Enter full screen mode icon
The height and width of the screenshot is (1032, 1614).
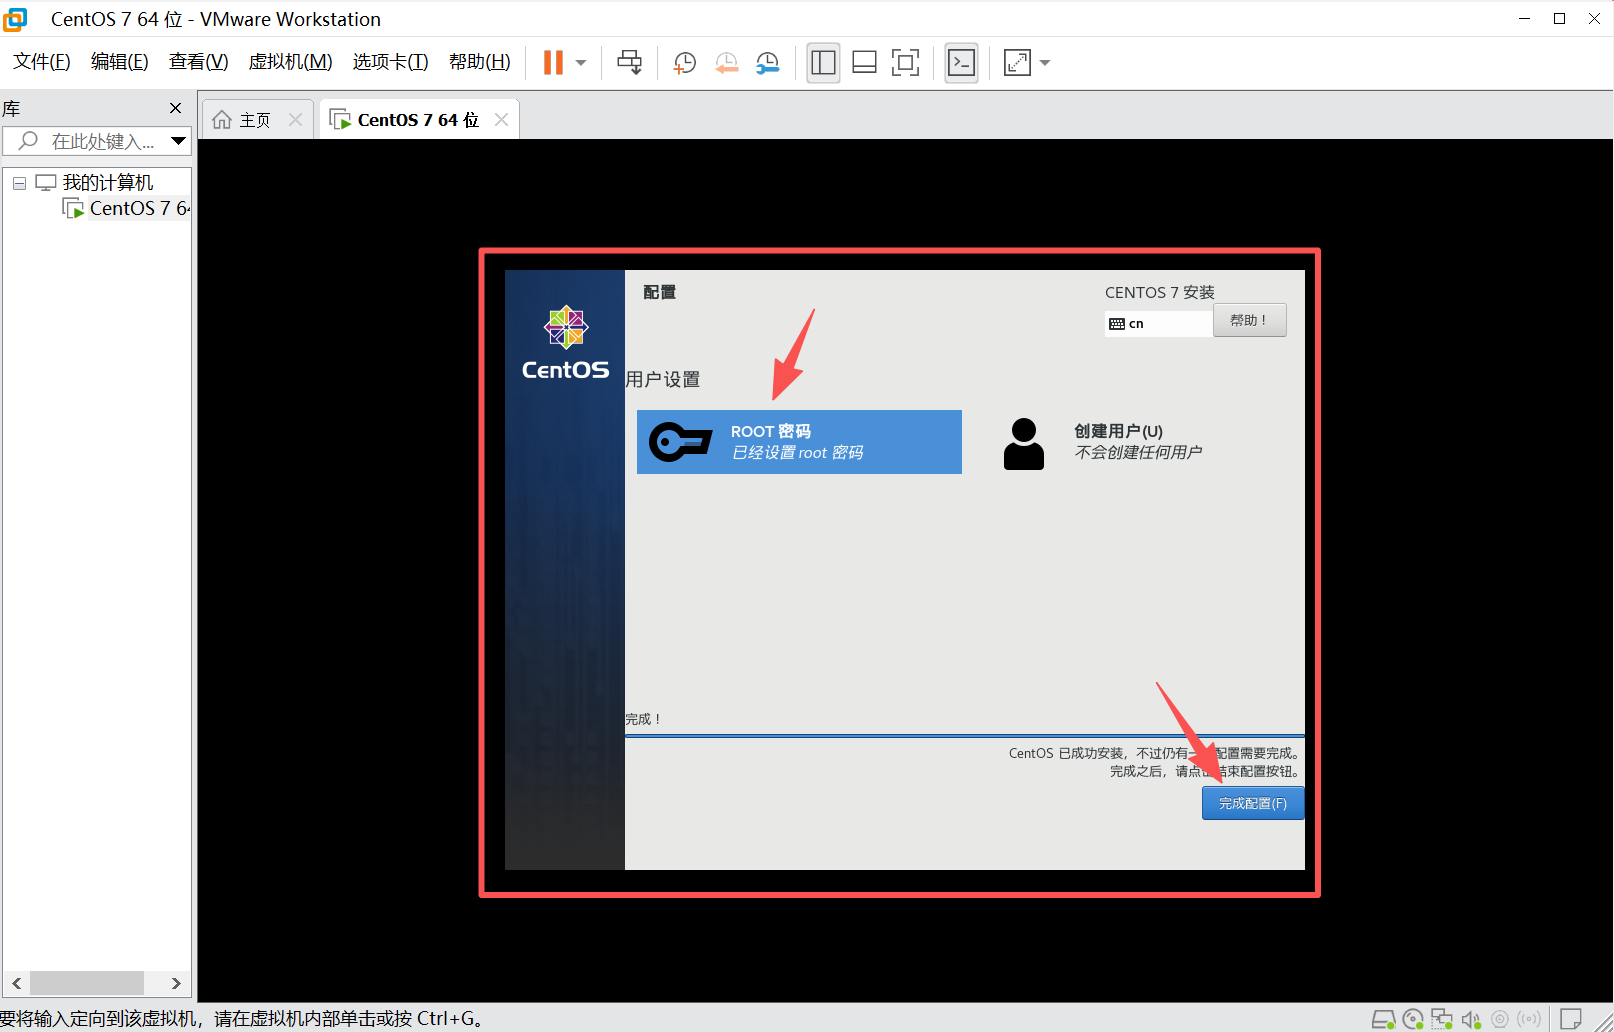click(x=905, y=63)
